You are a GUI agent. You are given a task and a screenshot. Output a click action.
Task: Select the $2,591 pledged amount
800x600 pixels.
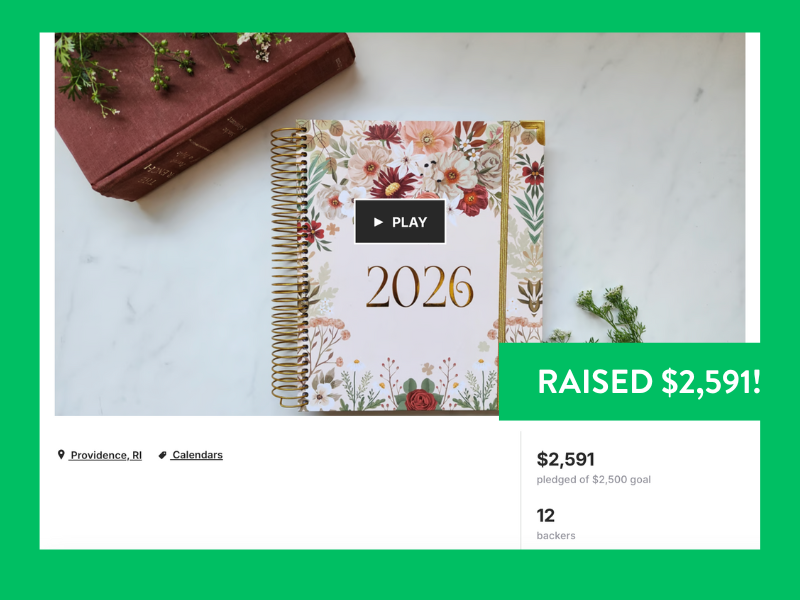565,459
